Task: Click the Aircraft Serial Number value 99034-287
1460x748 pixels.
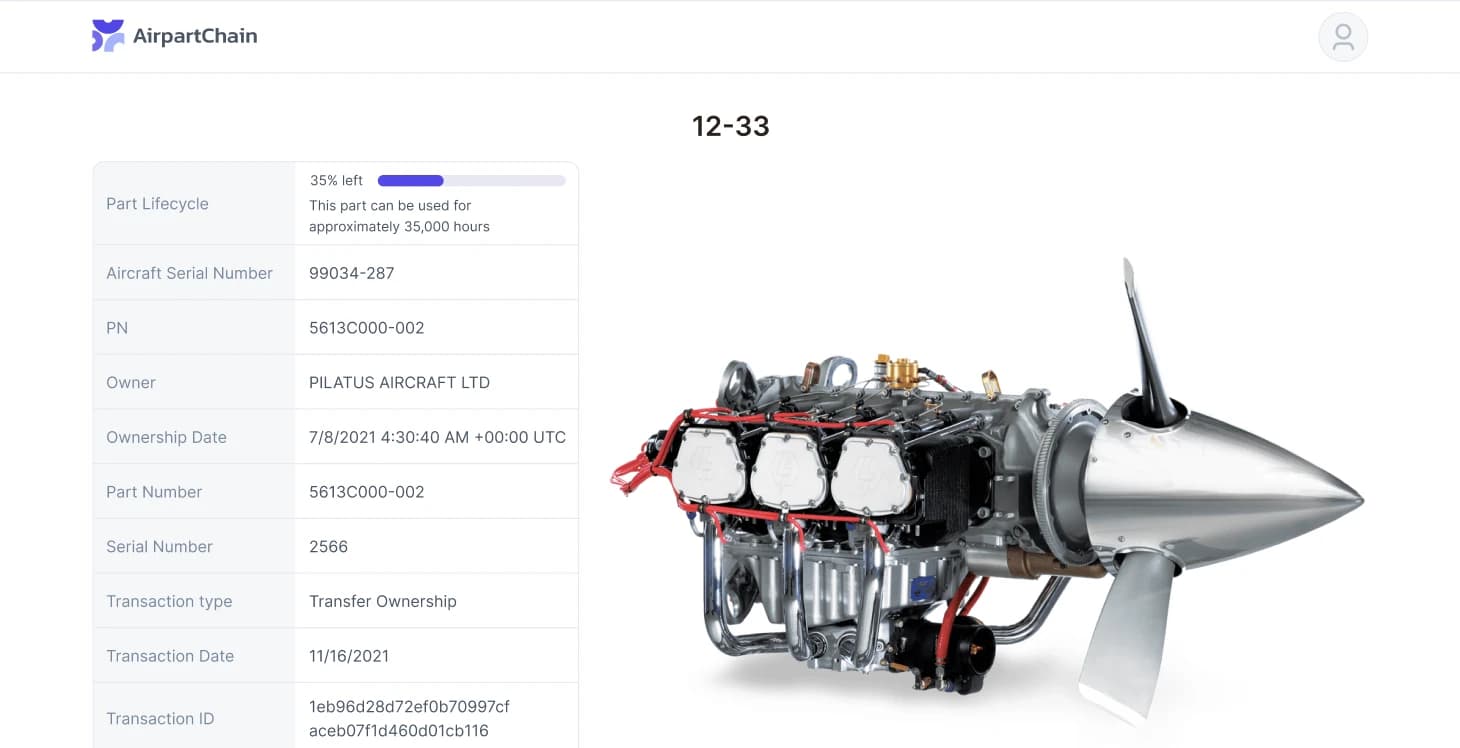Action: pos(352,272)
